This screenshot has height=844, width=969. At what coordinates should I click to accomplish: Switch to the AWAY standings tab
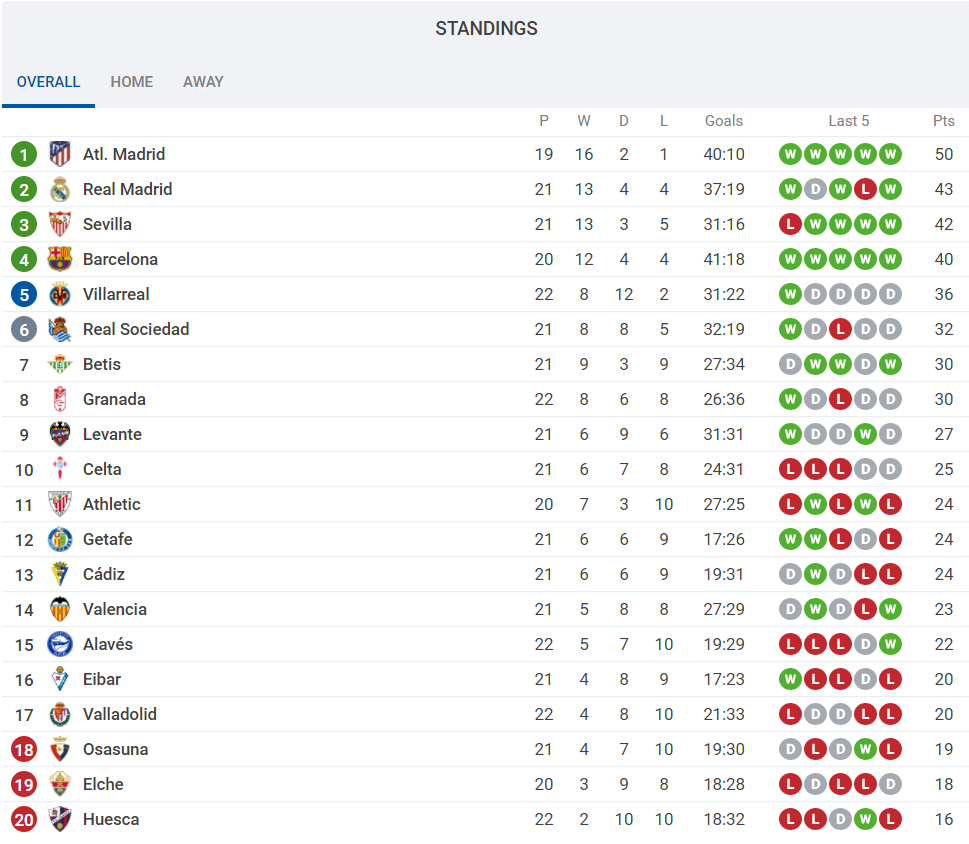(203, 82)
